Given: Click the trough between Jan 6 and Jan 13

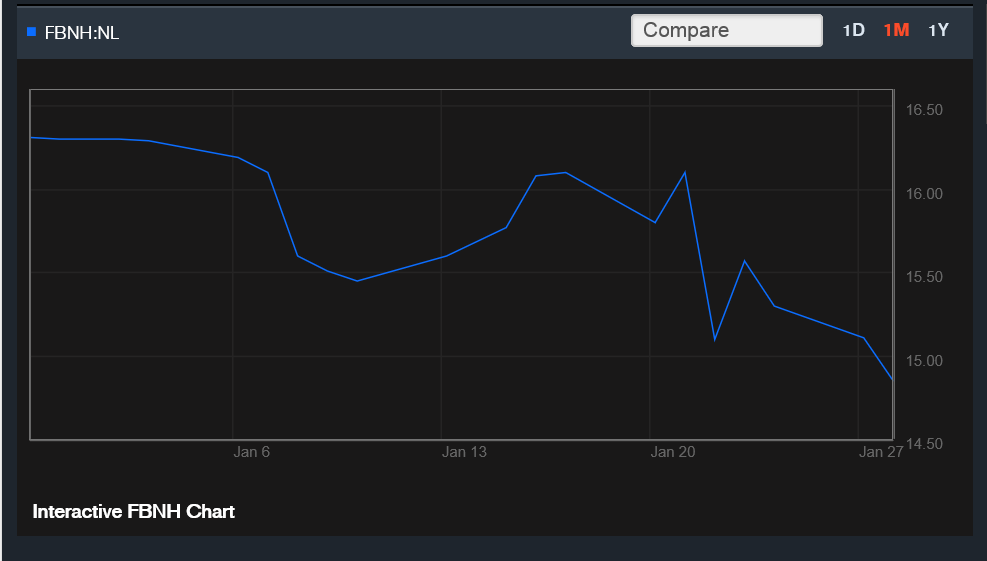Looking at the screenshot, I should [357, 281].
